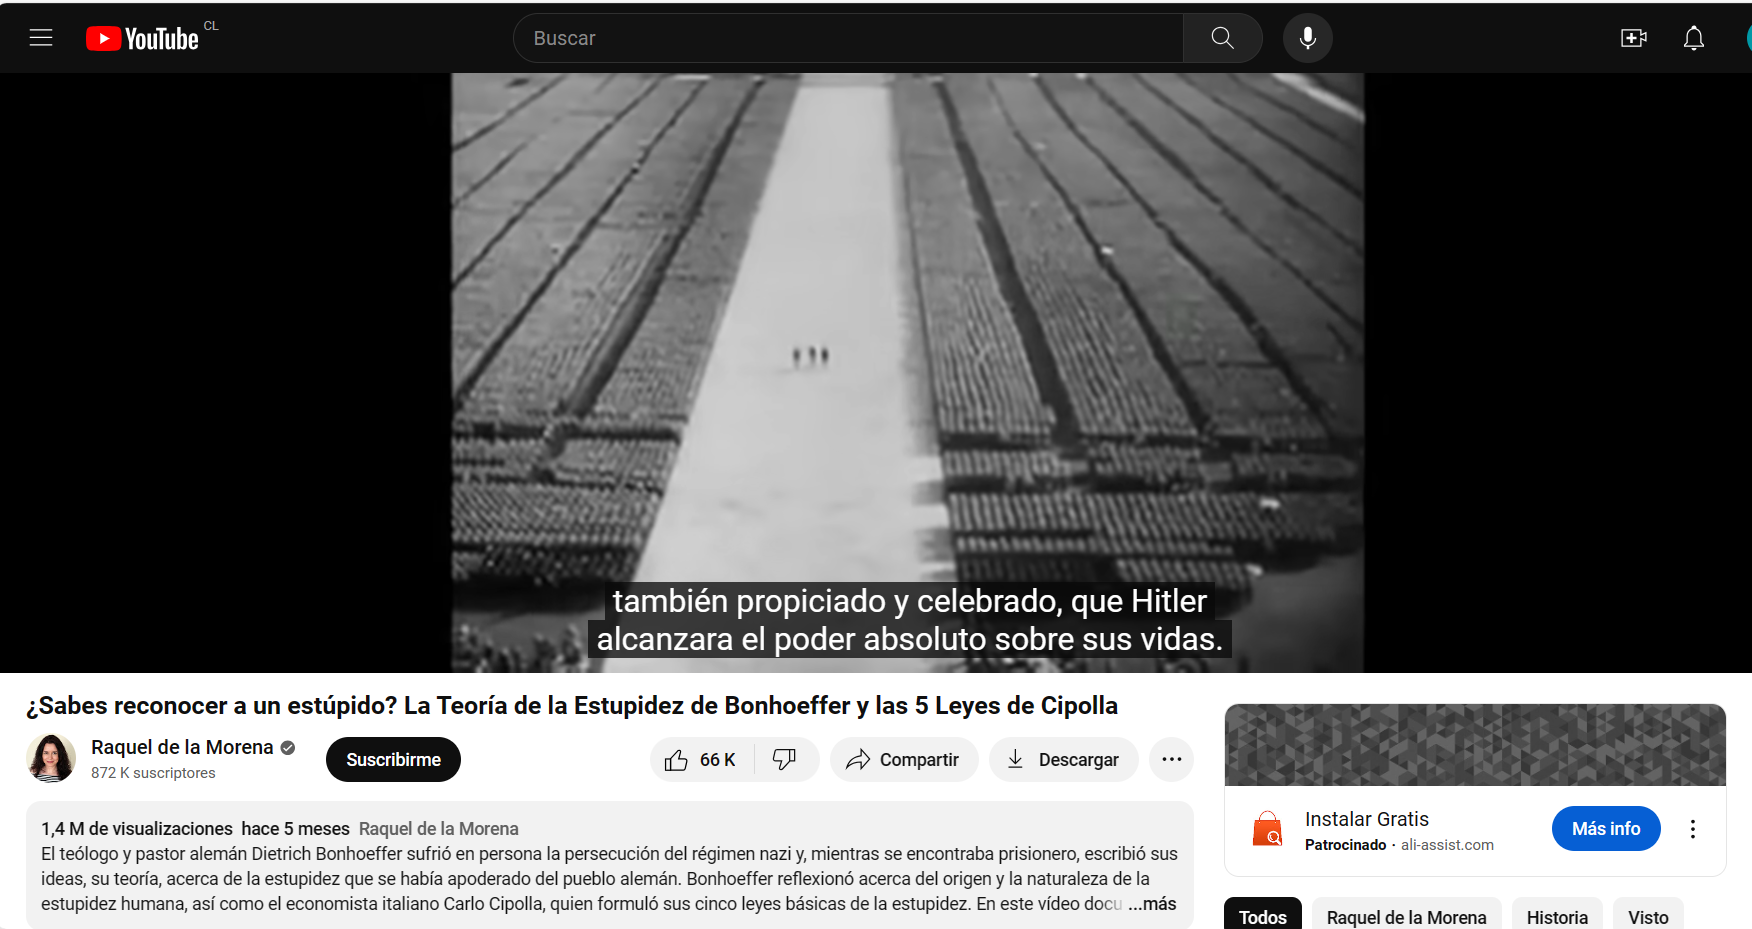Click the ad banner image
The height and width of the screenshot is (929, 1752).
1475,745
